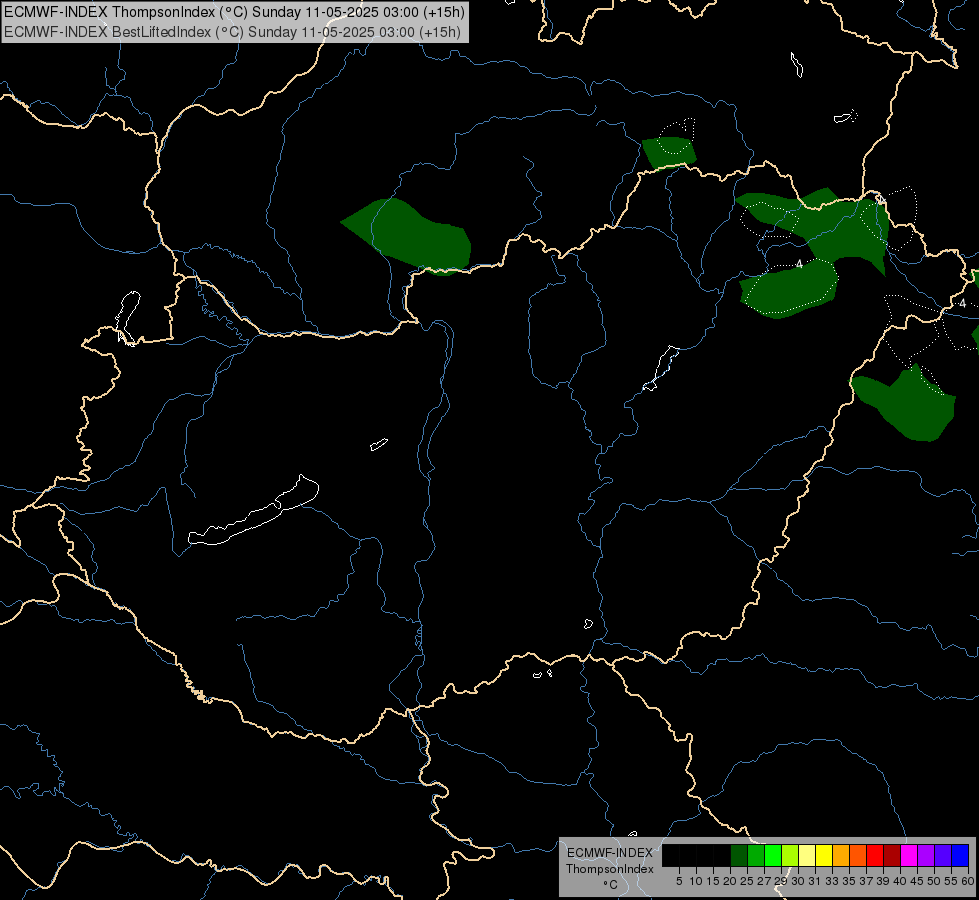Click the legend tick value '33'

pyautogui.click(x=832, y=881)
